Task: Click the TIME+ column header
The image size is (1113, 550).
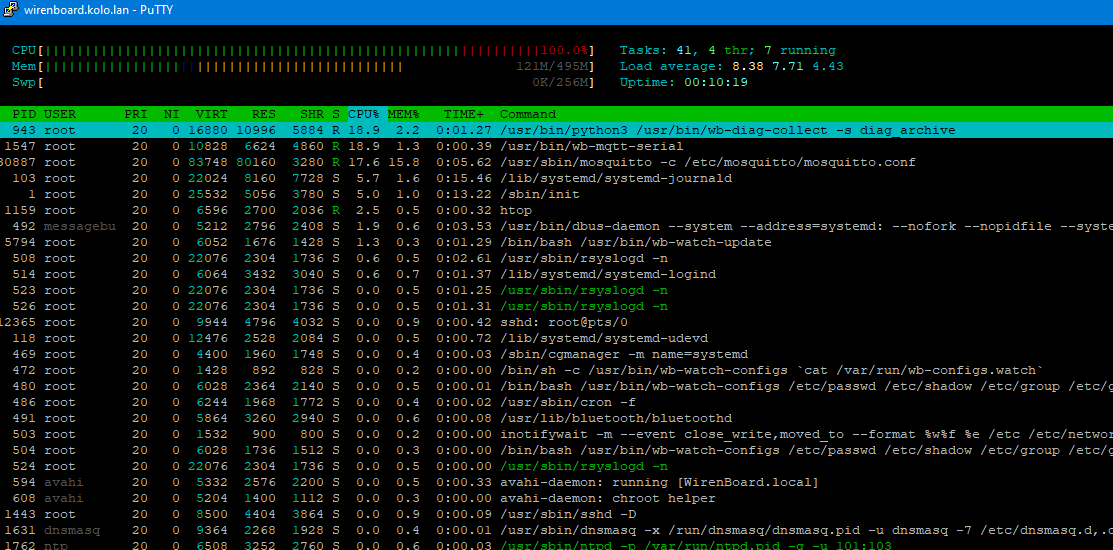Action: 463,114
